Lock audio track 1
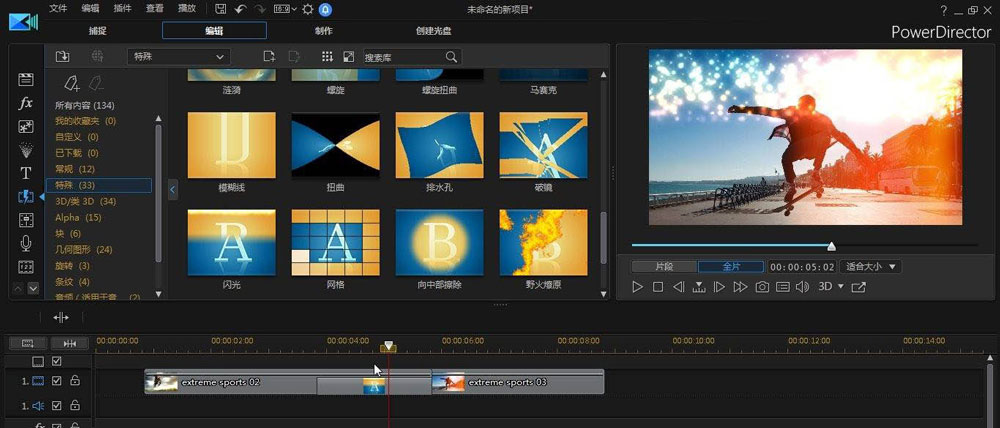This screenshot has height=428, width=1000. tap(75, 405)
